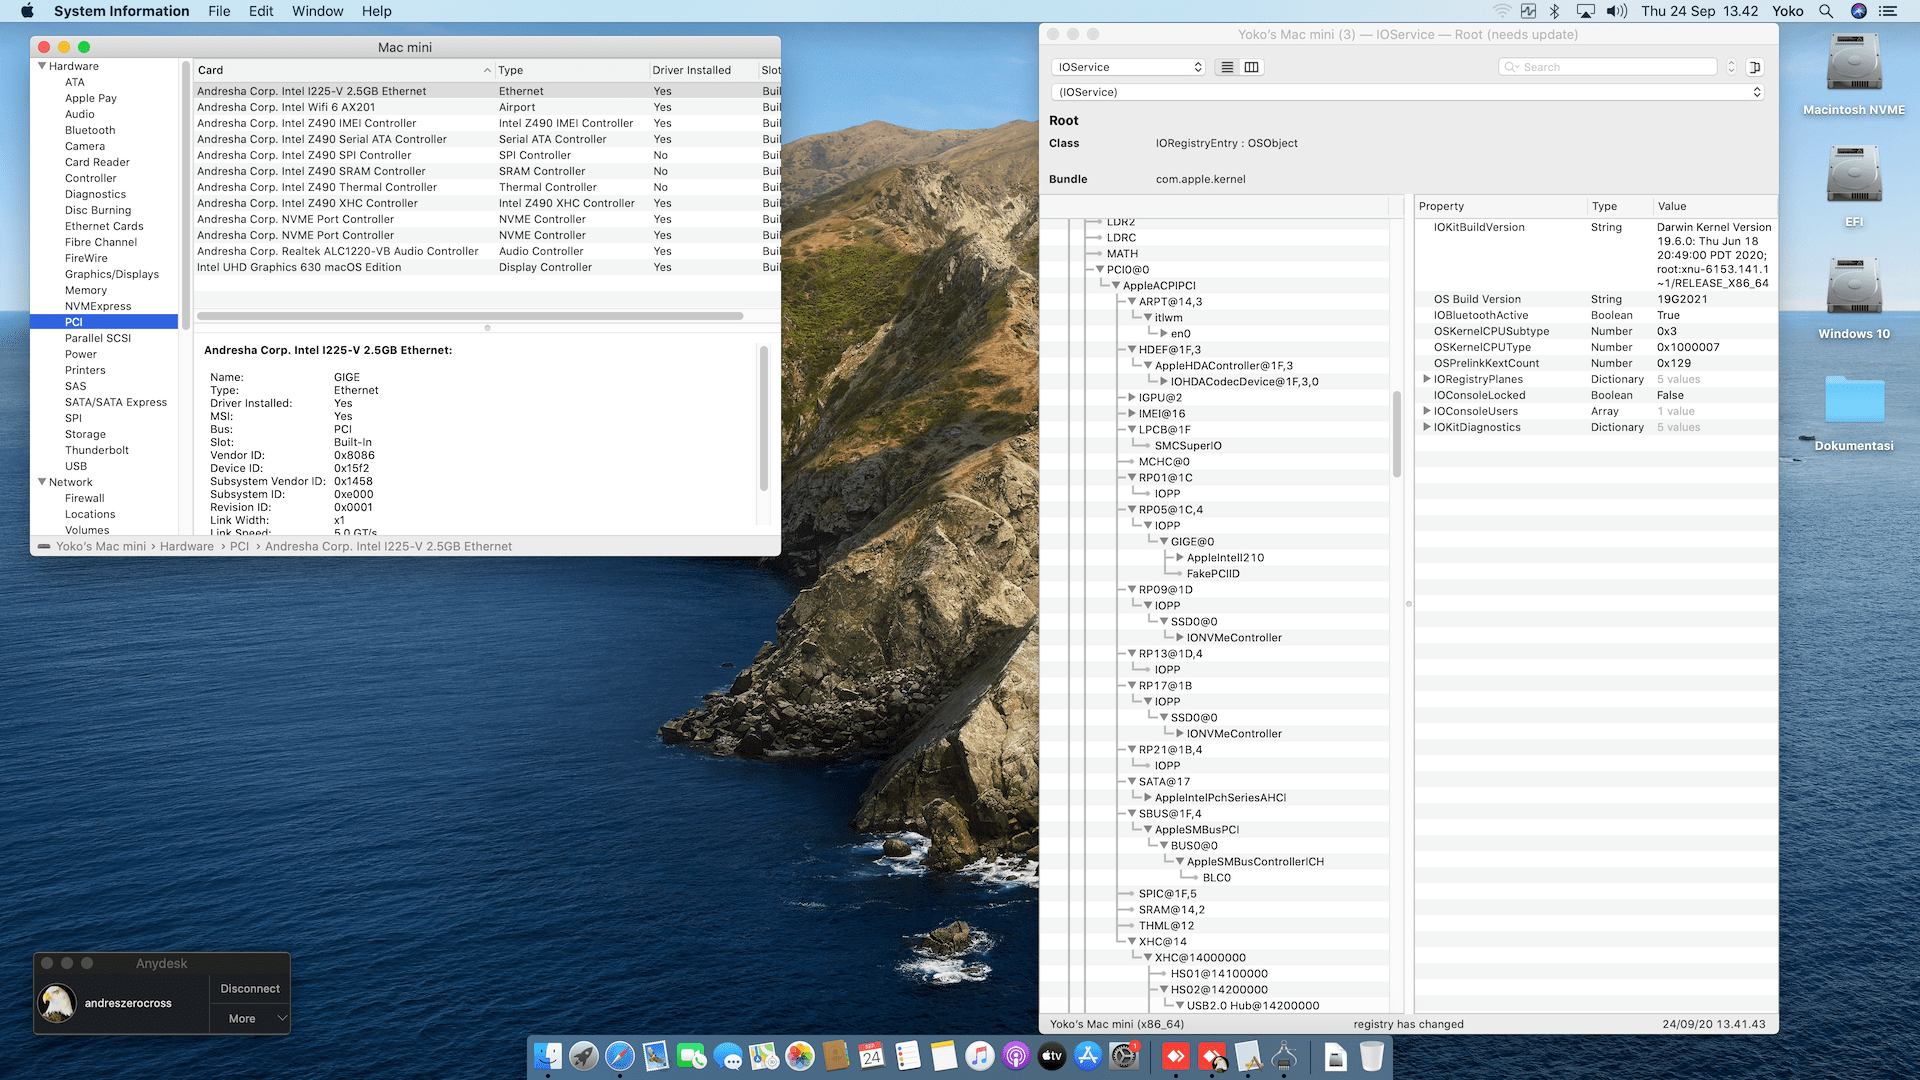Viewport: 1920px width, 1080px height.
Task: Switch IORegistryExplorer to column view icon
Action: point(1251,67)
